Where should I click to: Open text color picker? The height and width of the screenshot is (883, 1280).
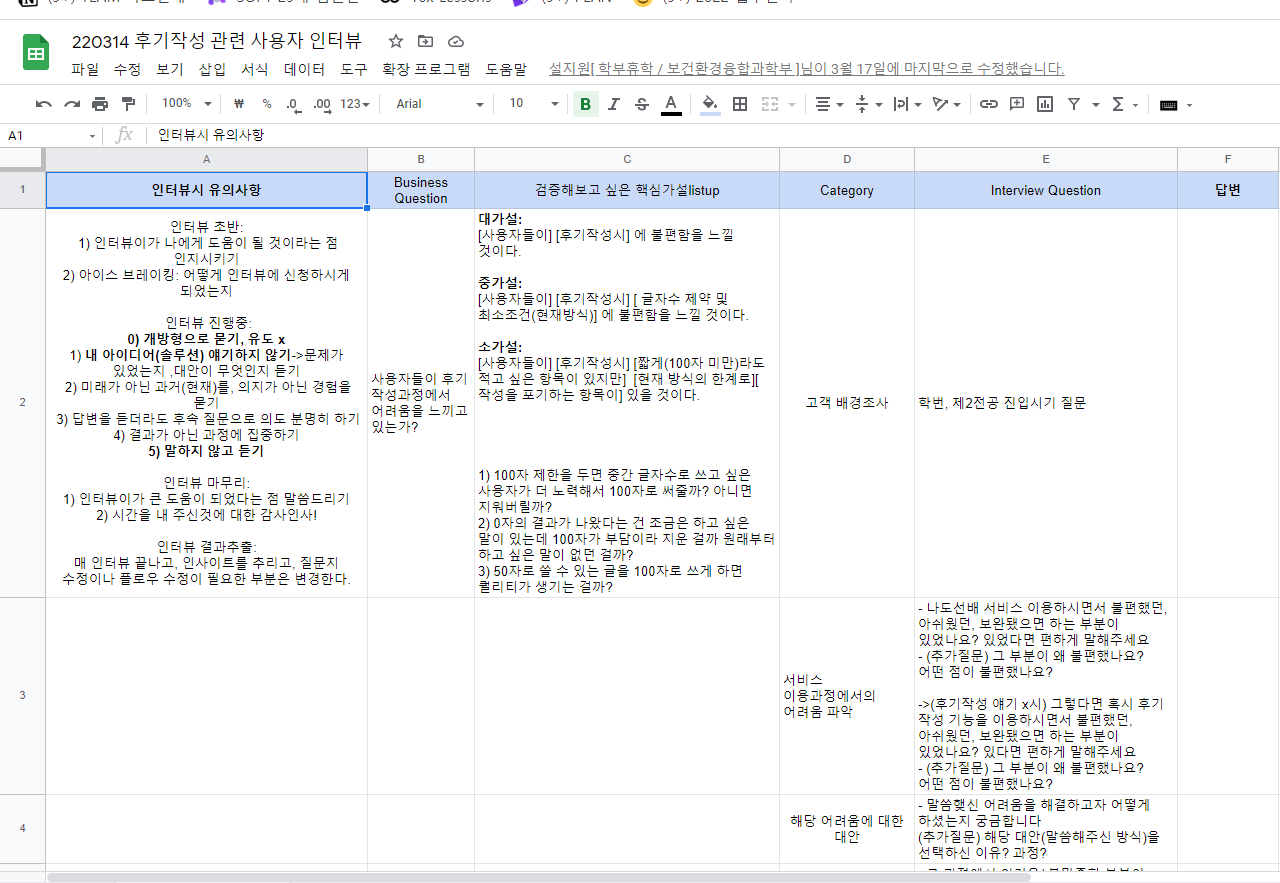point(671,104)
